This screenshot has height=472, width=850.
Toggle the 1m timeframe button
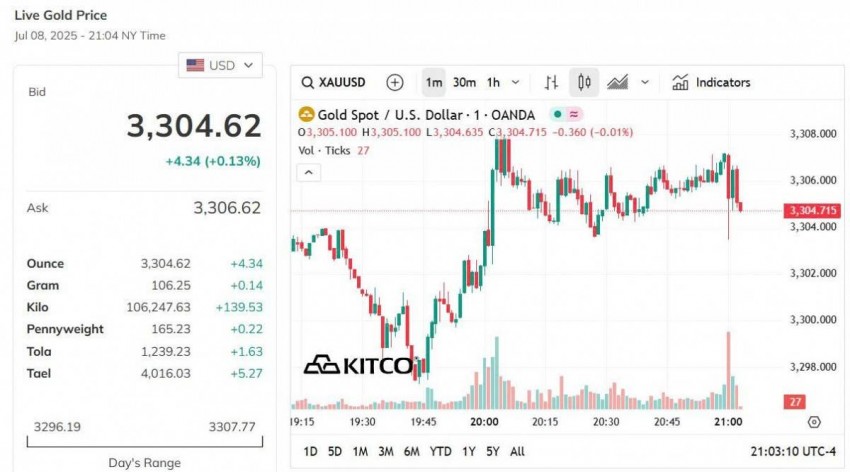(433, 82)
